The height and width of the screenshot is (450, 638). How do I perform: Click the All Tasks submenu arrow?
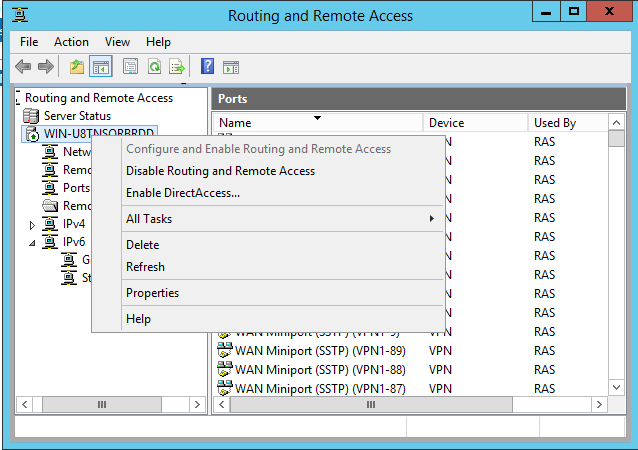(432, 219)
